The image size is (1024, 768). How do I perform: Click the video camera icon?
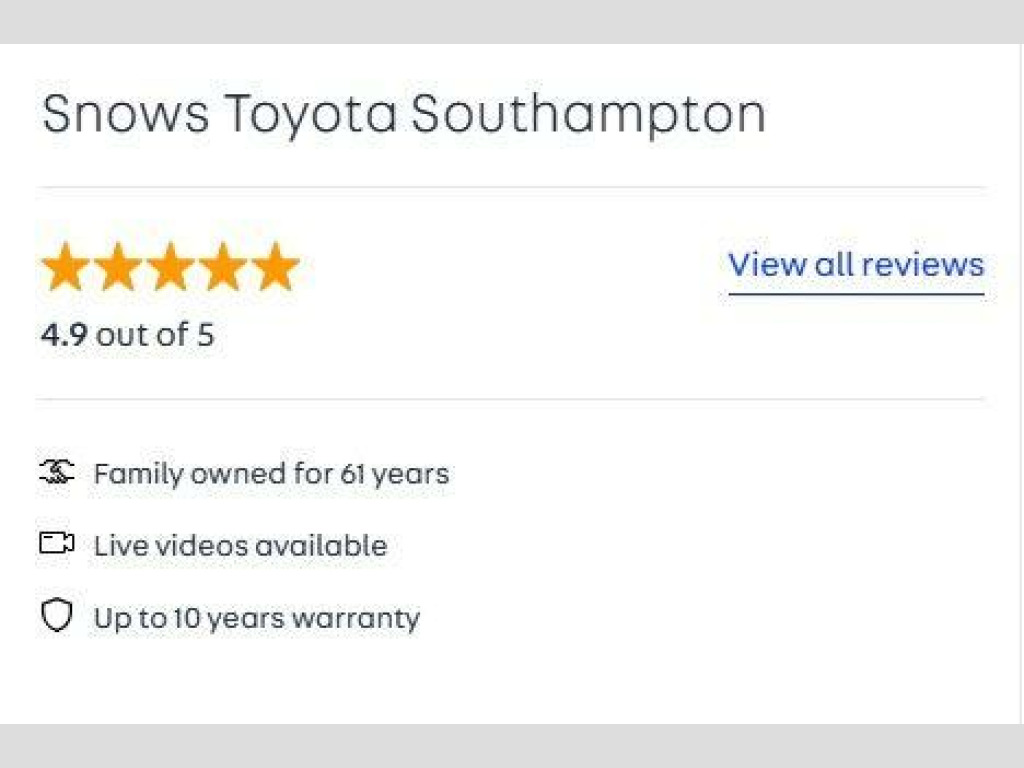57,543
